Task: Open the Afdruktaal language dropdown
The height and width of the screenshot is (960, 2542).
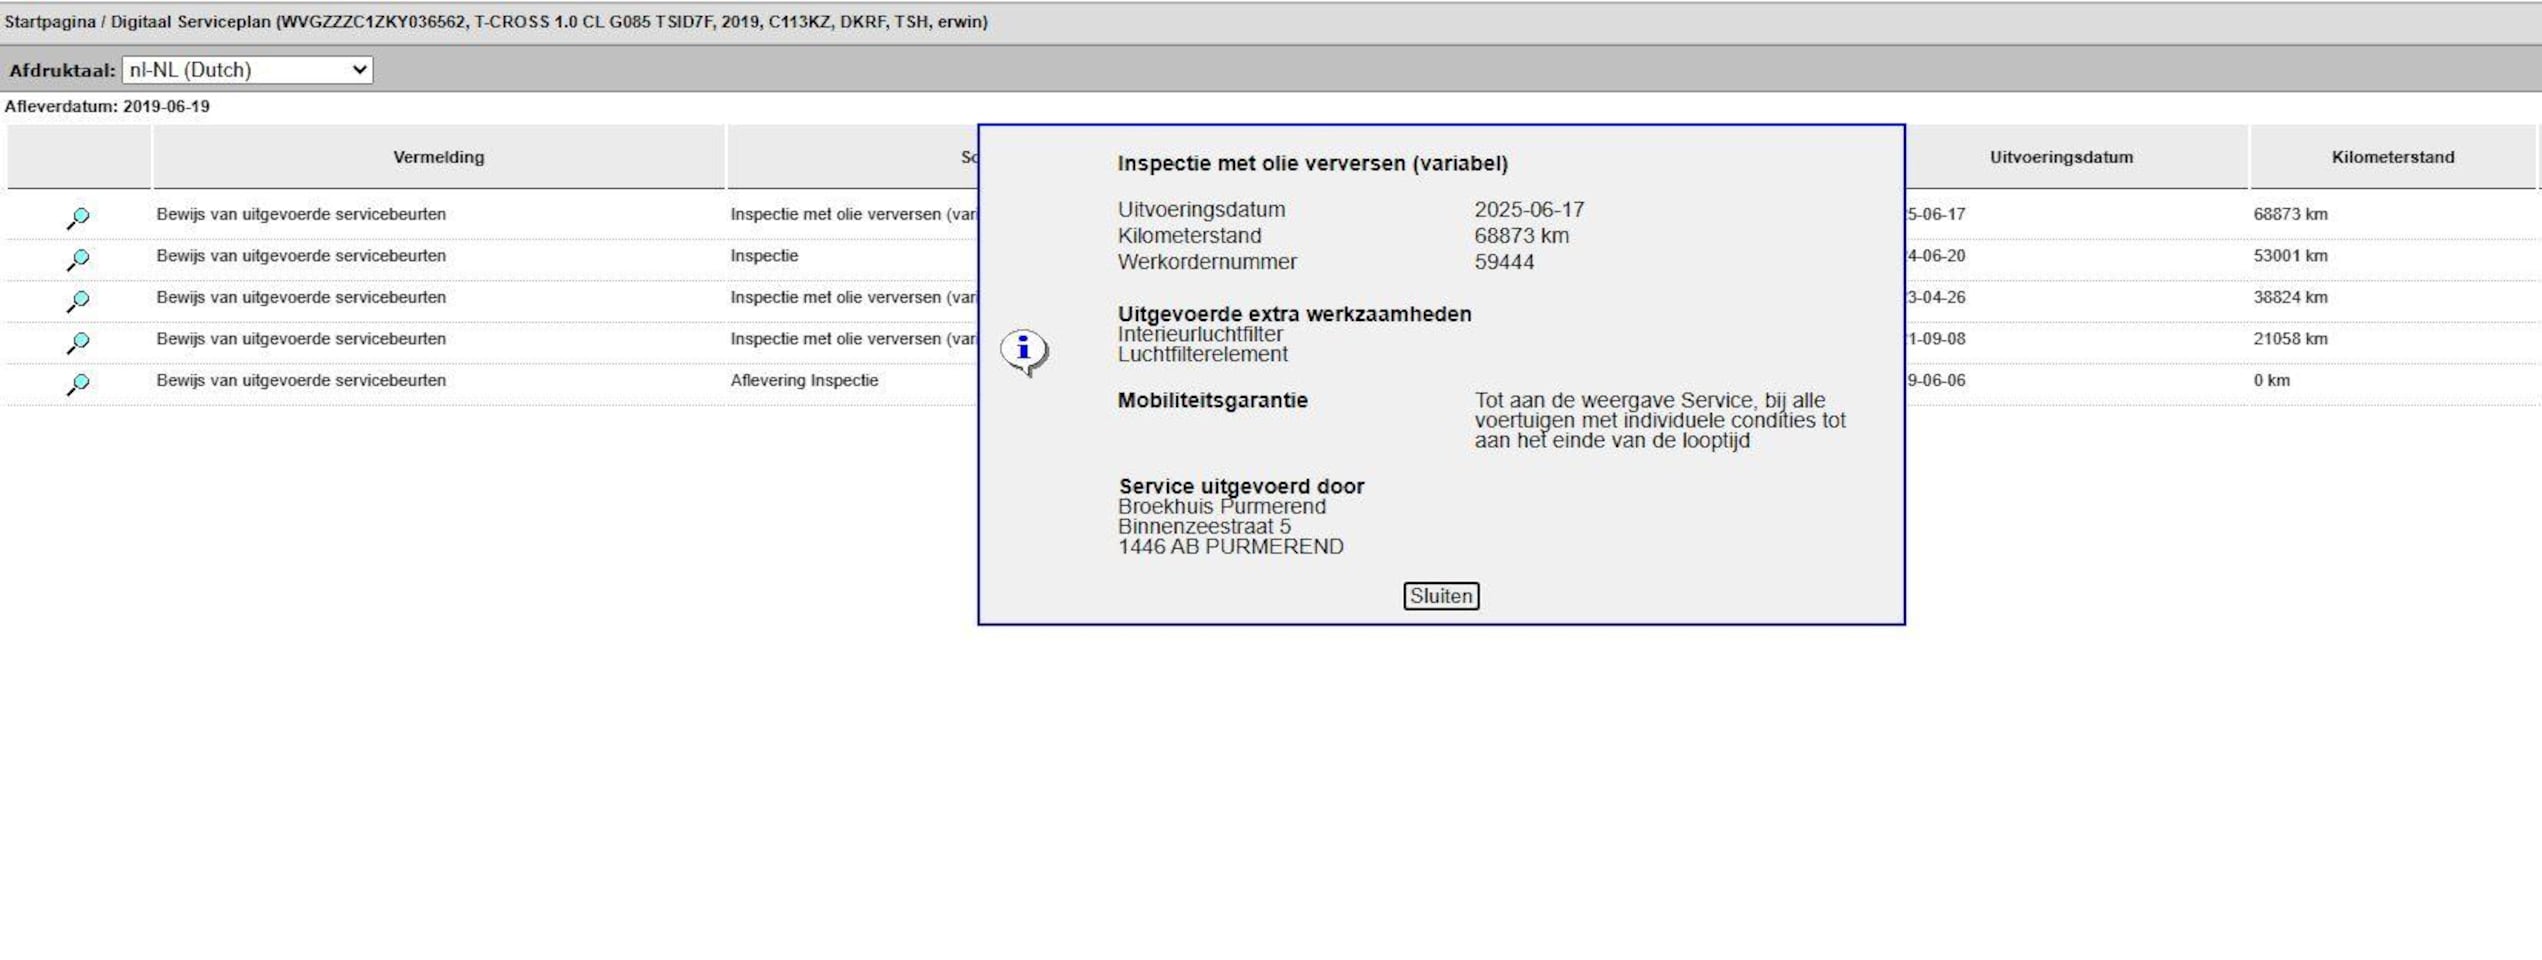Action: 247,70
